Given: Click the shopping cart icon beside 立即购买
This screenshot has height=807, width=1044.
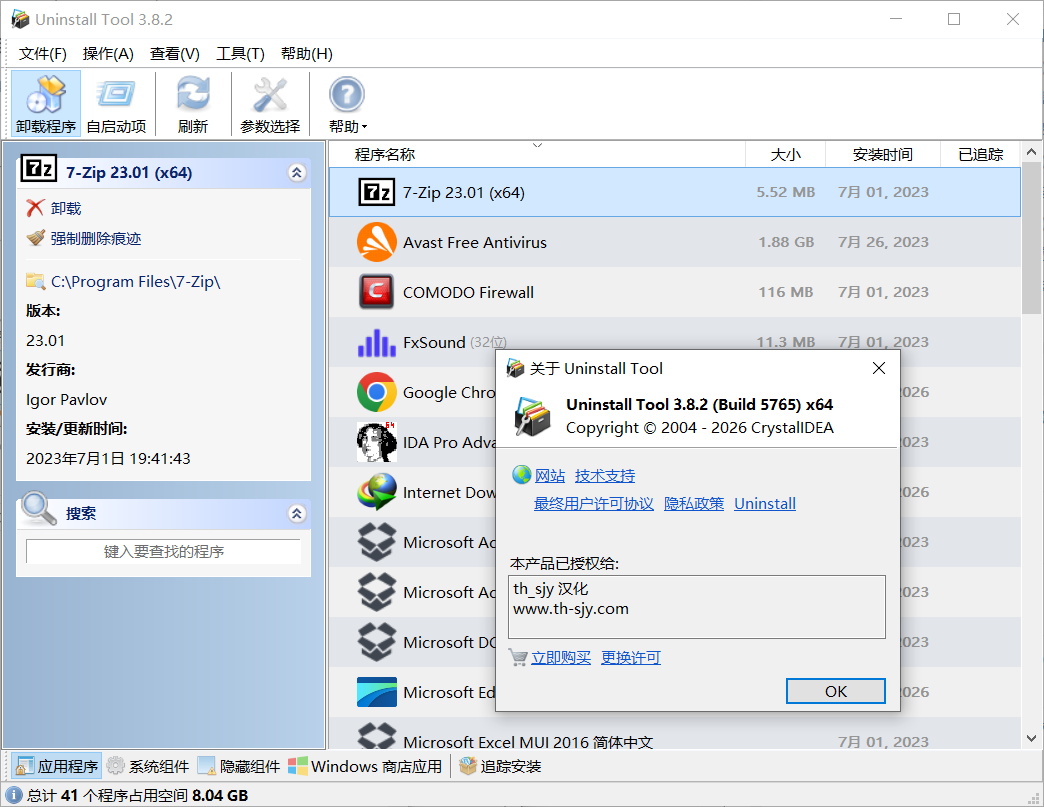Looking at the screenshot, I should pyautogui.click(x=518, y=657).
